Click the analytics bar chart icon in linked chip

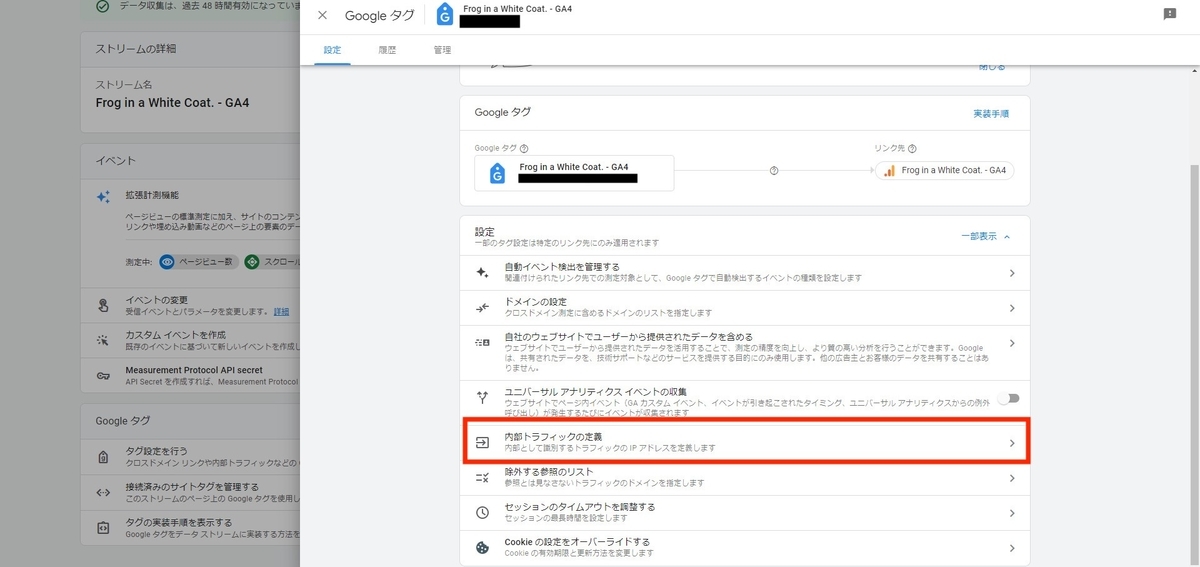click(889, 171)
